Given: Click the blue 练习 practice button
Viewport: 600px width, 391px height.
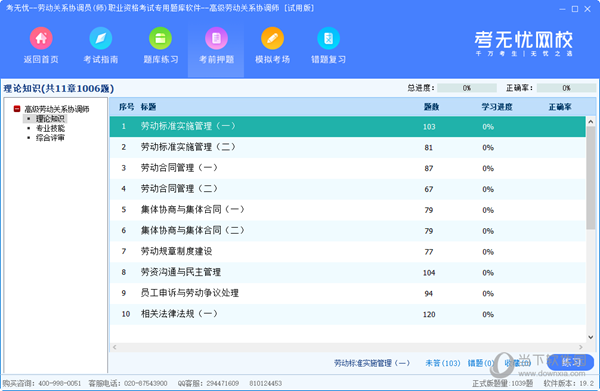Looking at the screenshot, I should (x=571, y=362).
